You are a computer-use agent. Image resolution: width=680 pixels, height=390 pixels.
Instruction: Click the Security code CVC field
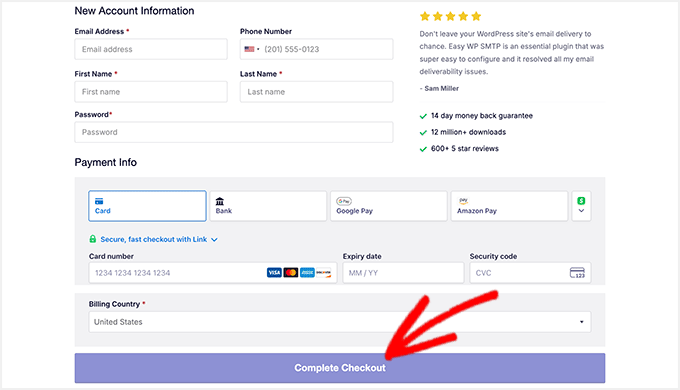tap(530, 273)
